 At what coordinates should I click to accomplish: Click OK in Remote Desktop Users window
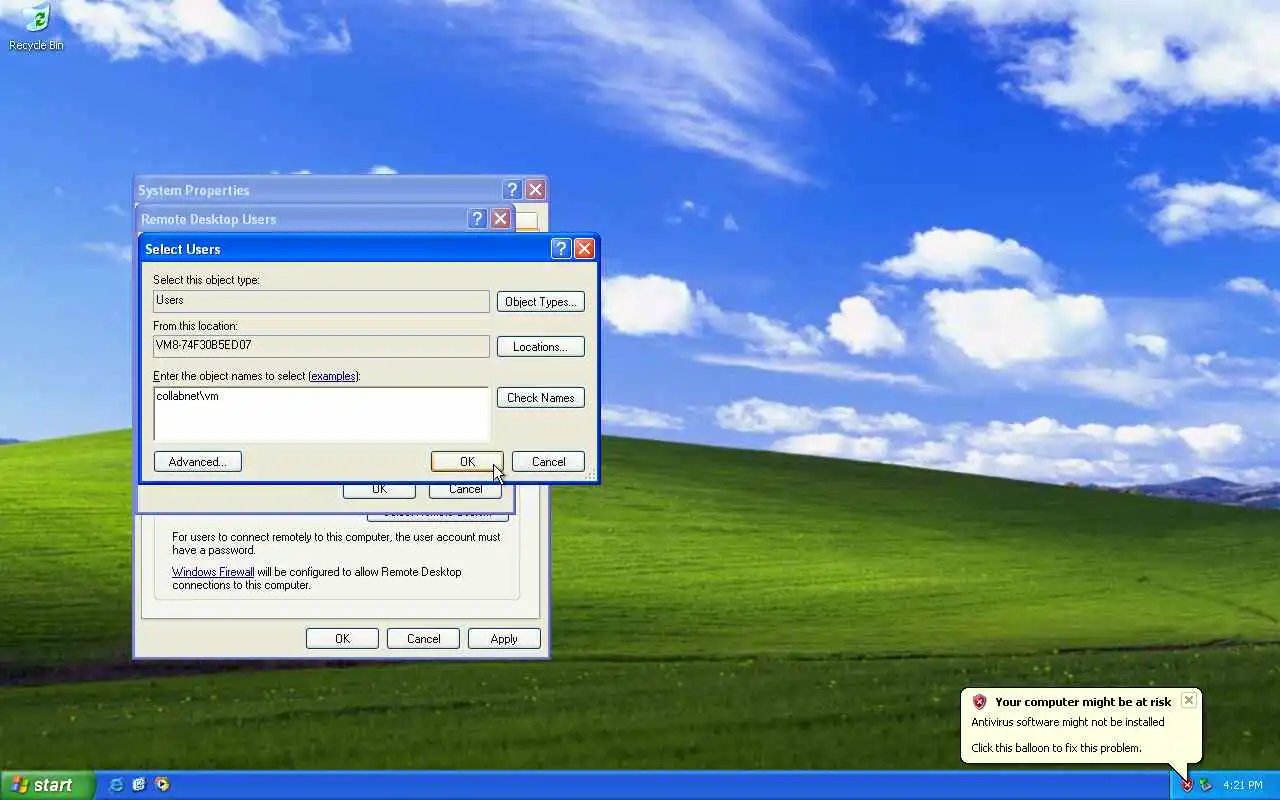379,490
